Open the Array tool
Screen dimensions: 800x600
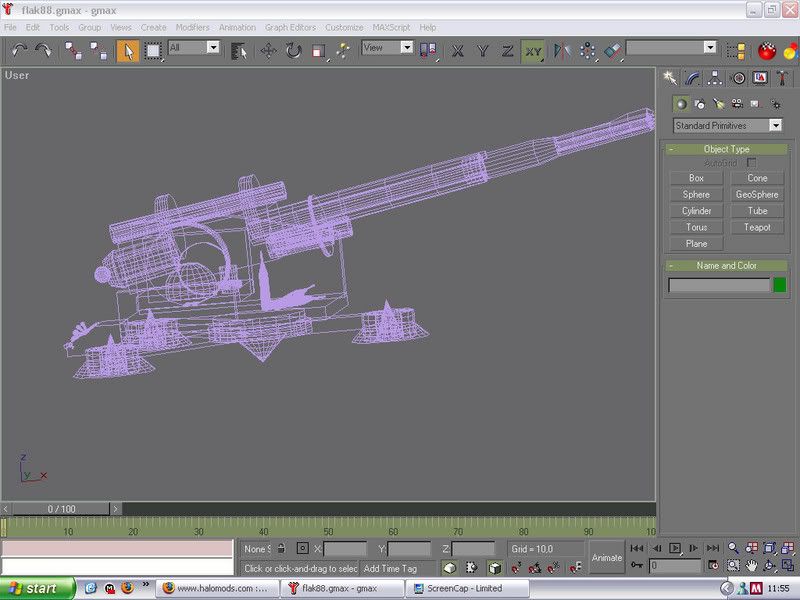pyautogui.click(x=587, y=51)
